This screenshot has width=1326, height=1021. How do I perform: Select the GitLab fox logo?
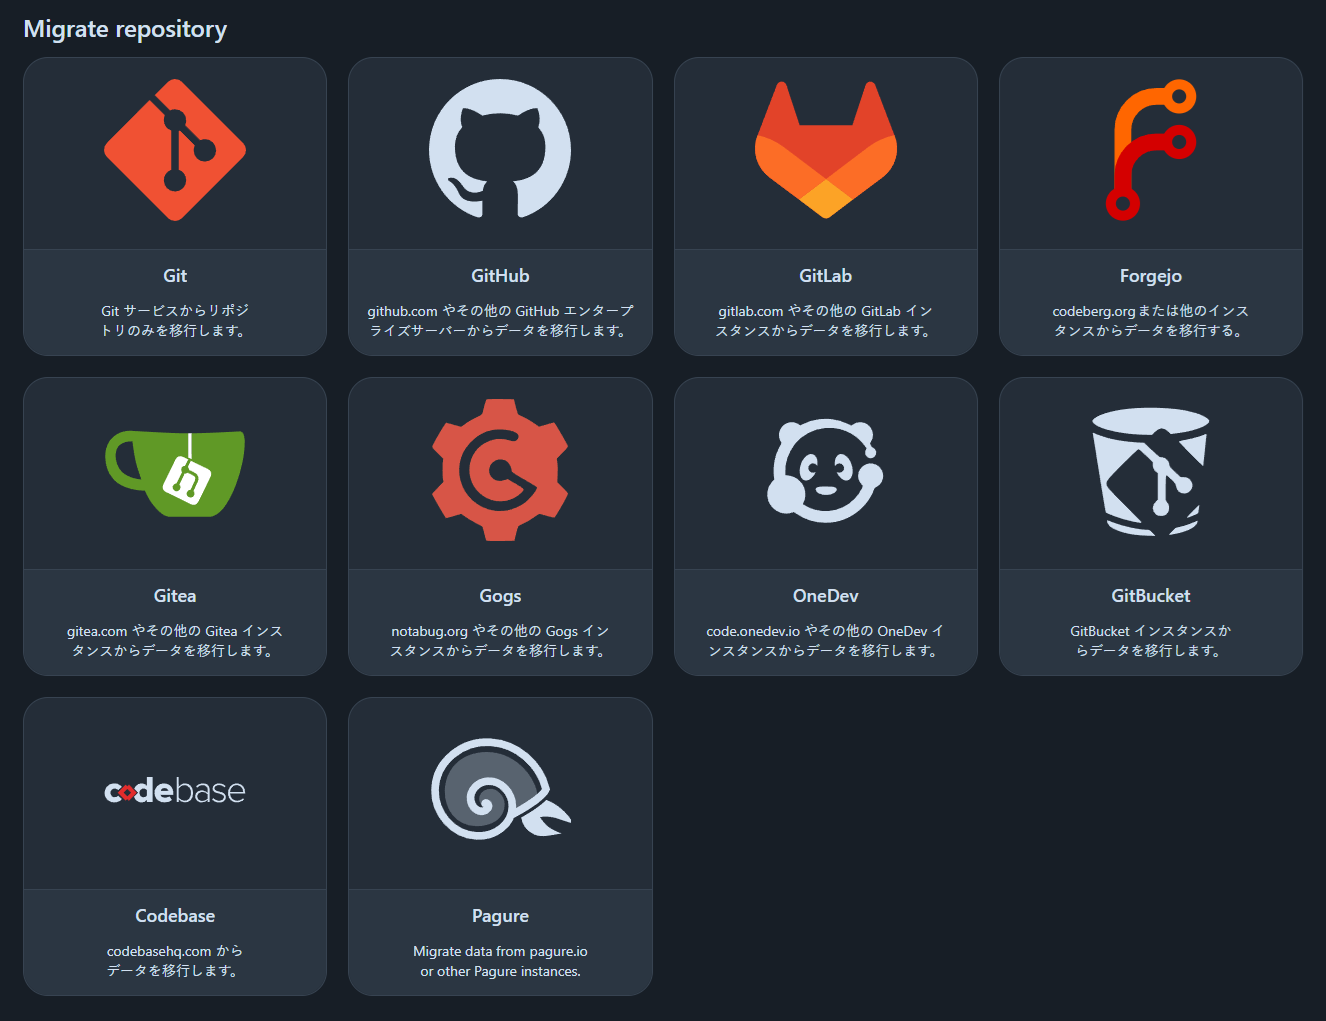[826, 150]
